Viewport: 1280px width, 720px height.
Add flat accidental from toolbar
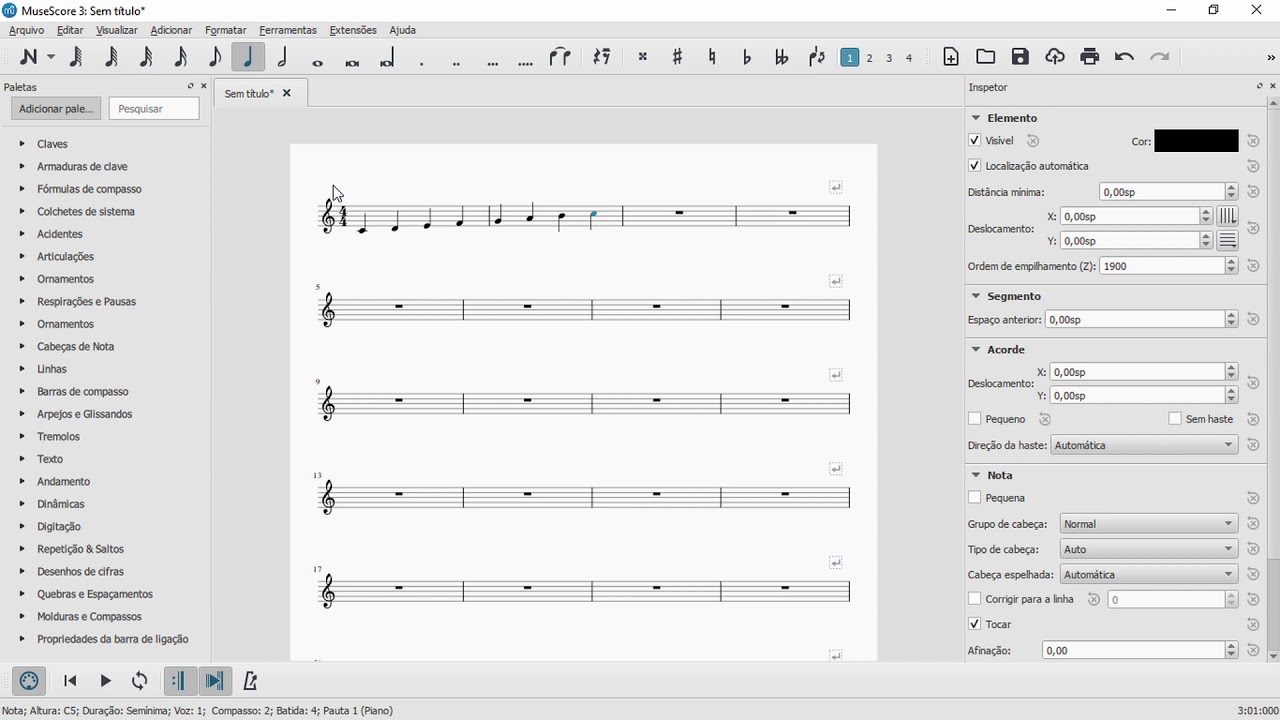[x=747, y=57]
